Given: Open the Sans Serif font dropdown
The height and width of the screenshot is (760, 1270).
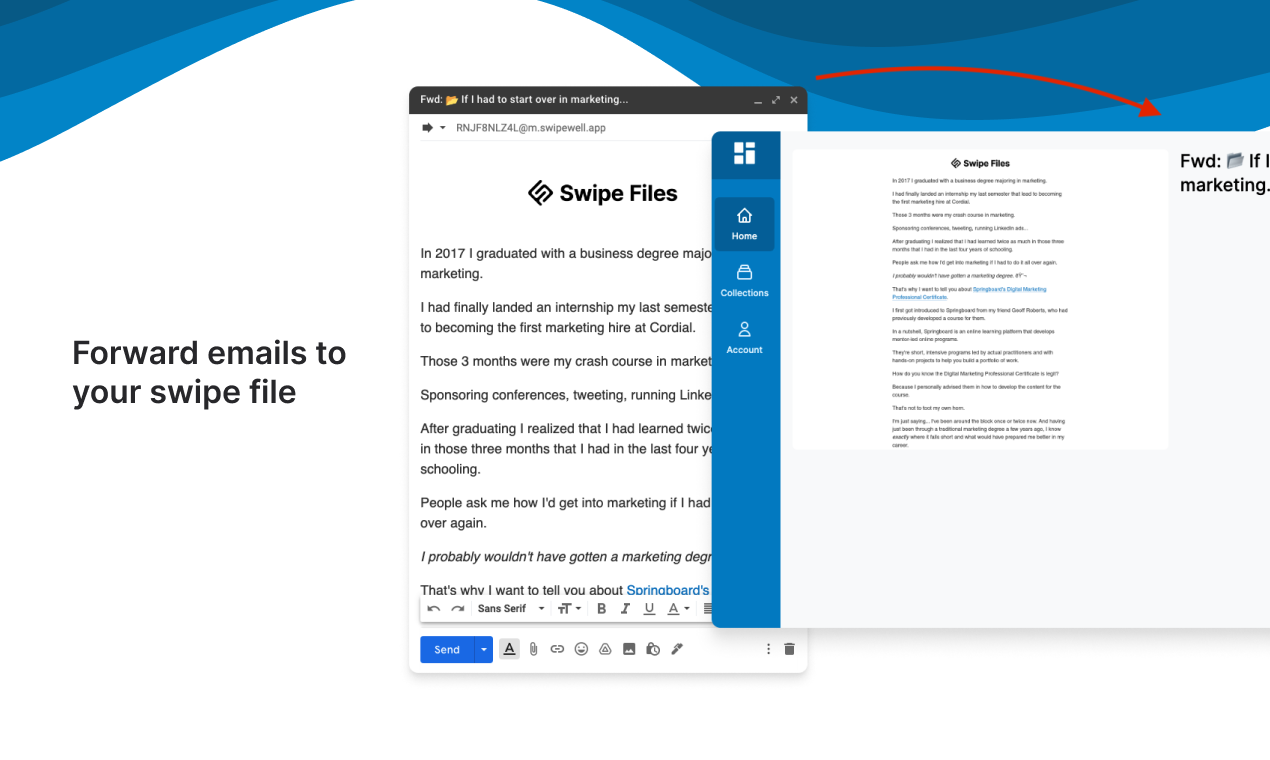Looking at the screenshot, I should [511, 608].
